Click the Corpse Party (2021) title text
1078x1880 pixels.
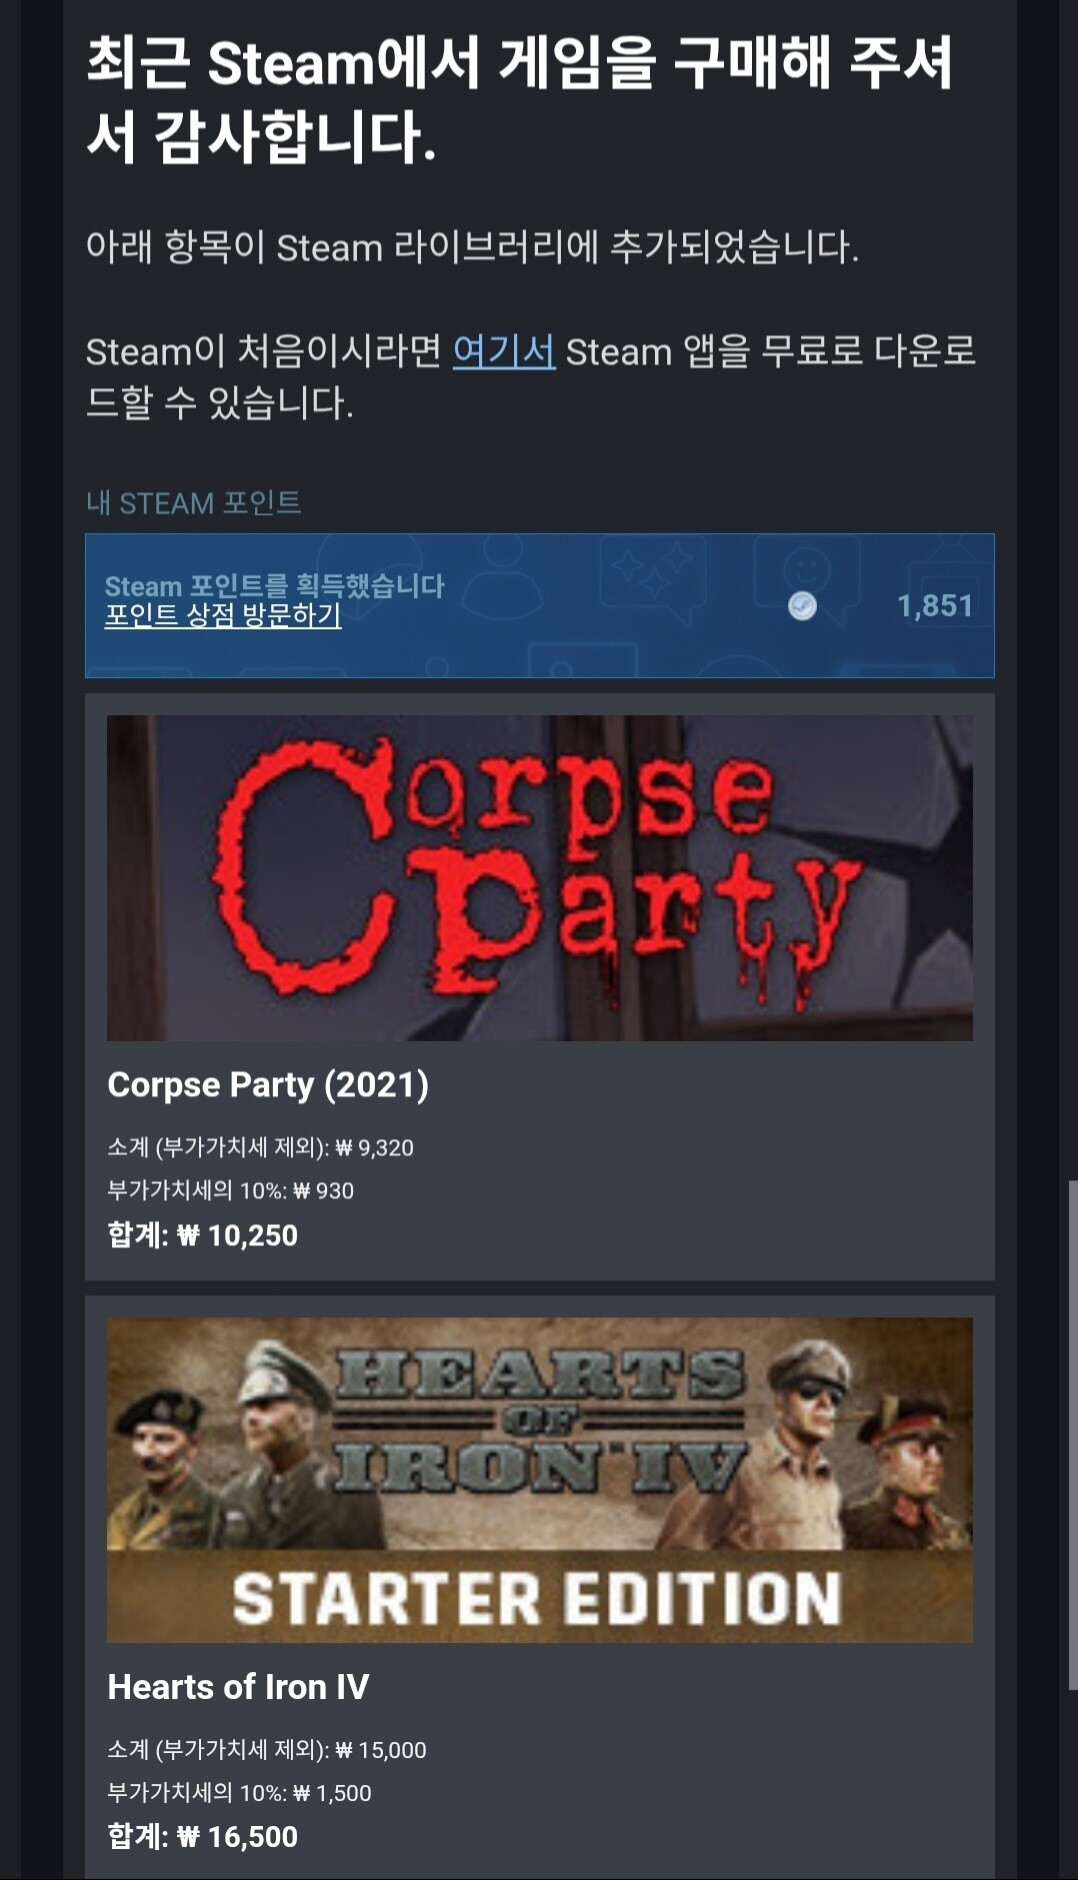tap(268, 1085)
